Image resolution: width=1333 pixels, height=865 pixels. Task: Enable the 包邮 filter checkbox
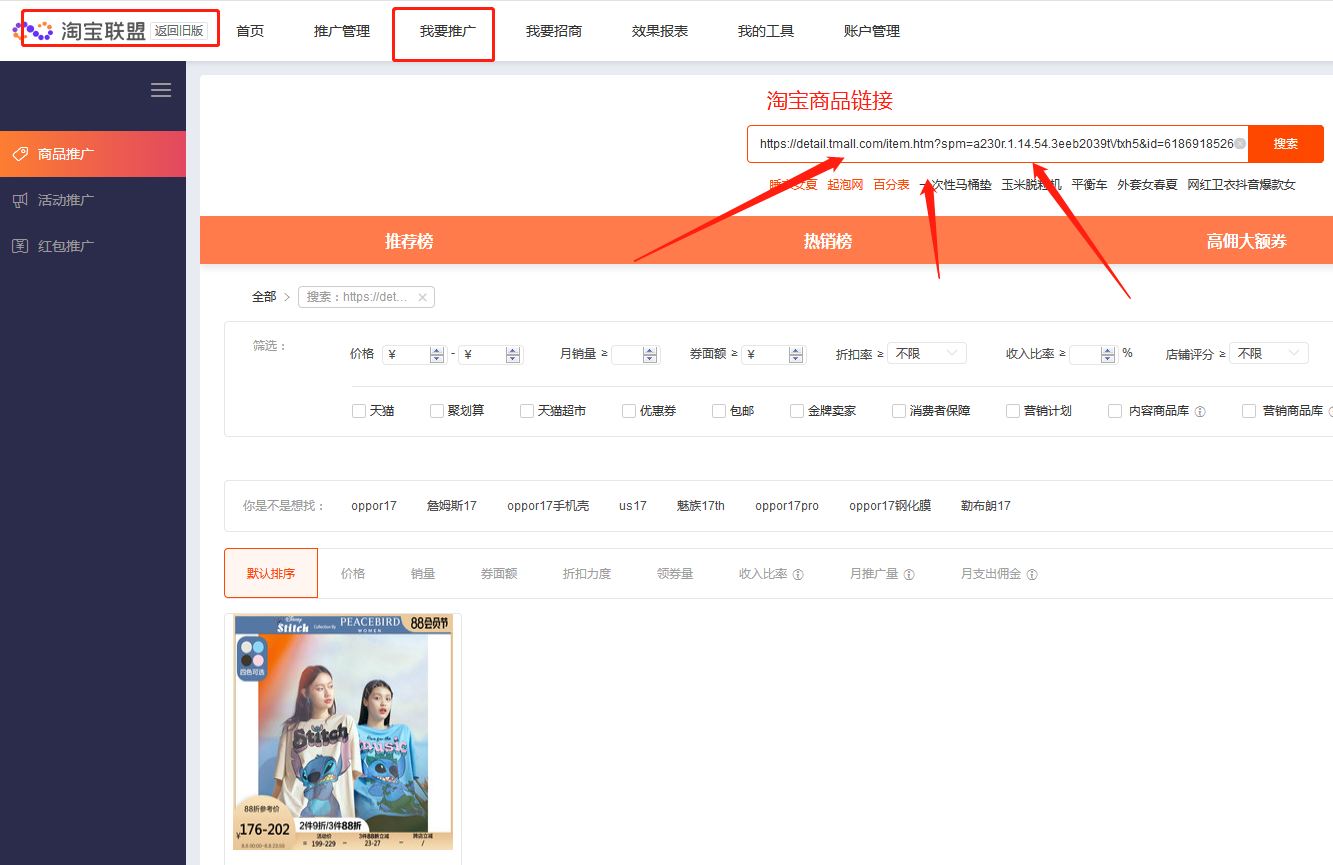click(x=718, y=410)
